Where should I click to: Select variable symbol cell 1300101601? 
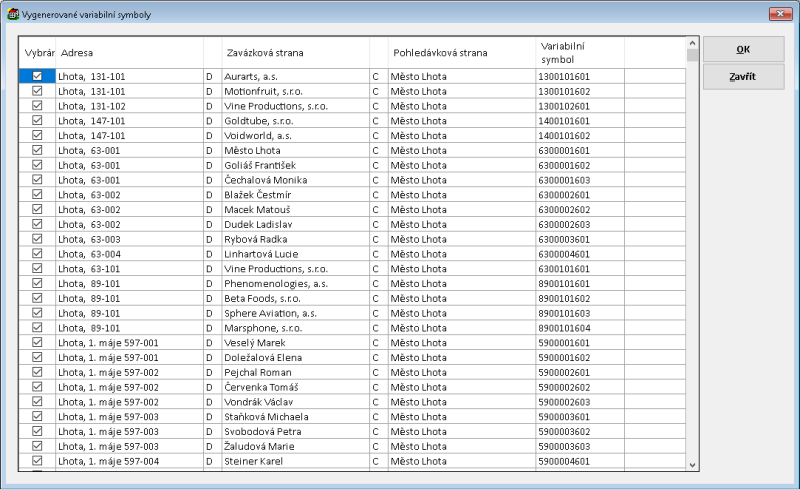click(x=579, y=76)
